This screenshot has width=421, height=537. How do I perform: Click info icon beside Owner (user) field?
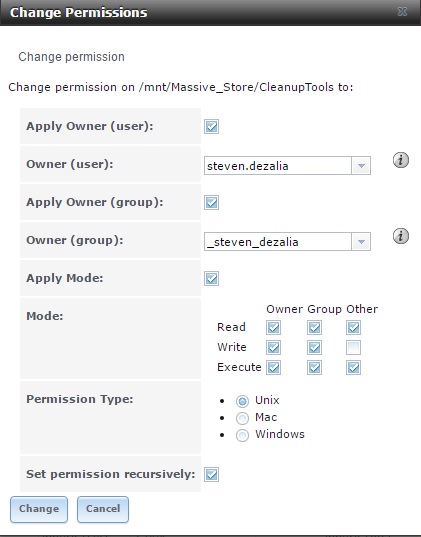coord(400,160)
